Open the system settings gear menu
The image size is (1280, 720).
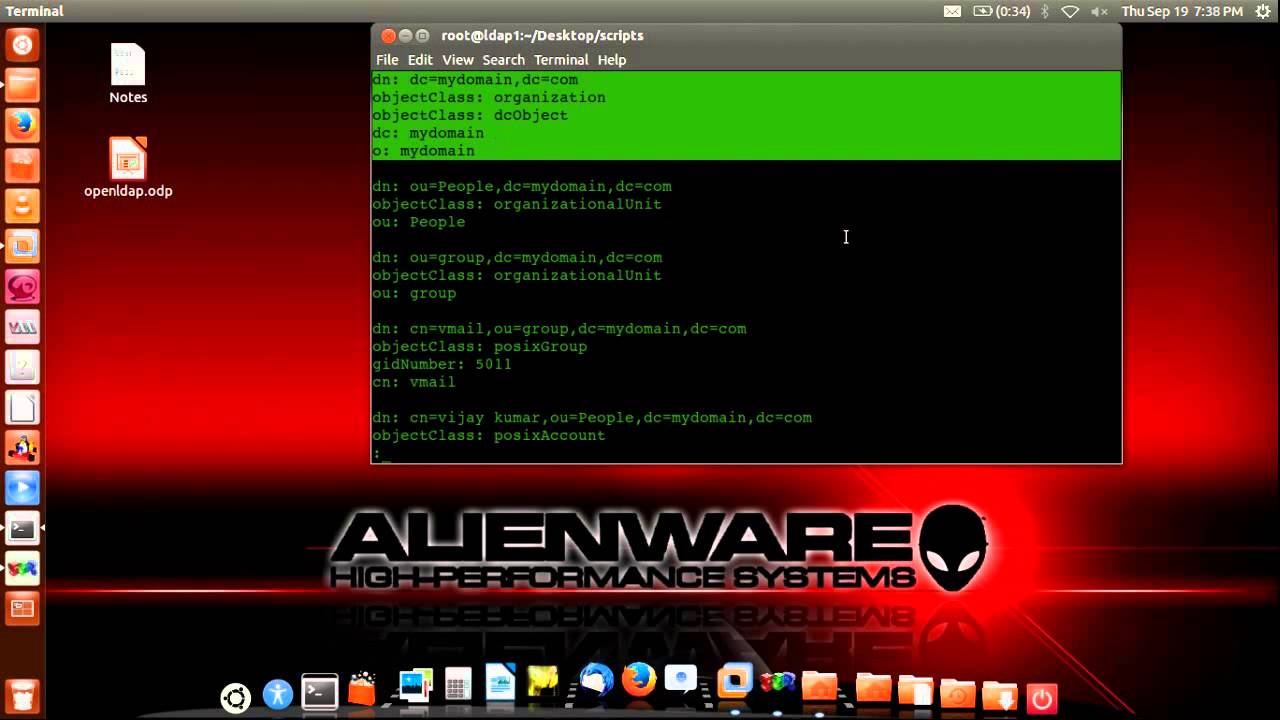point(1264,11)
